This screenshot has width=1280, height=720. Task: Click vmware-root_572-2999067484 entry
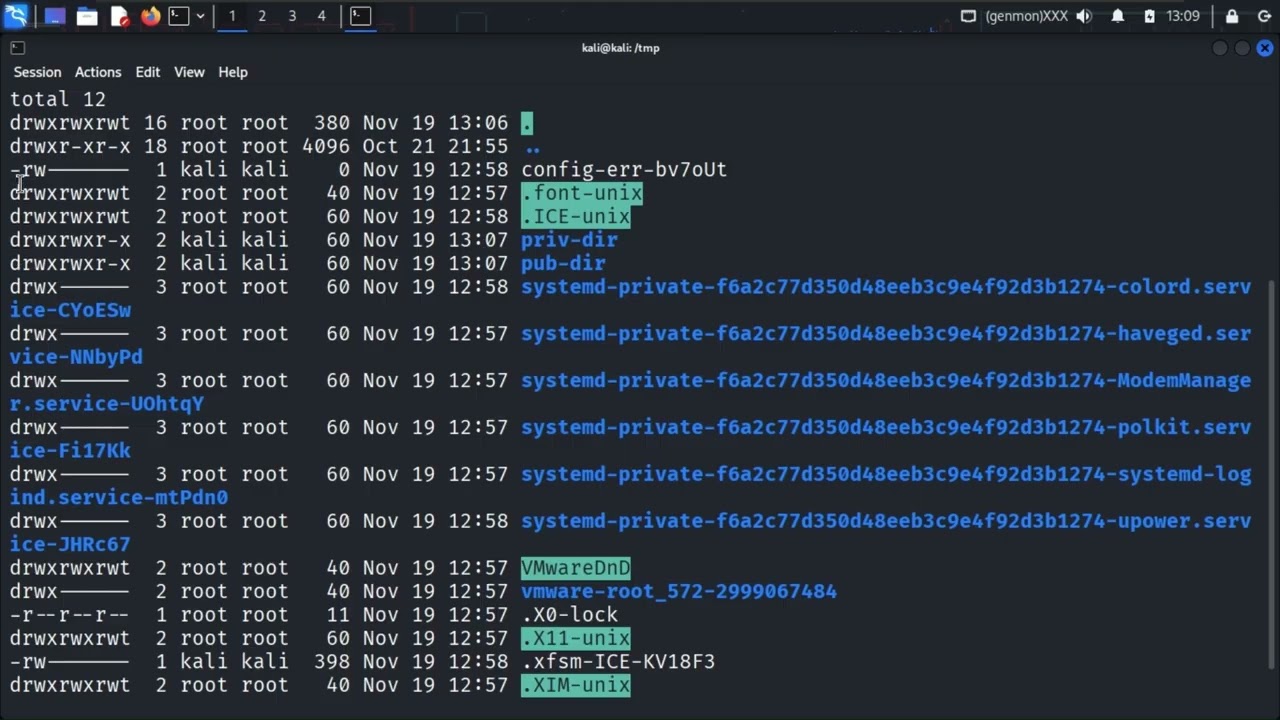[679, 591]
